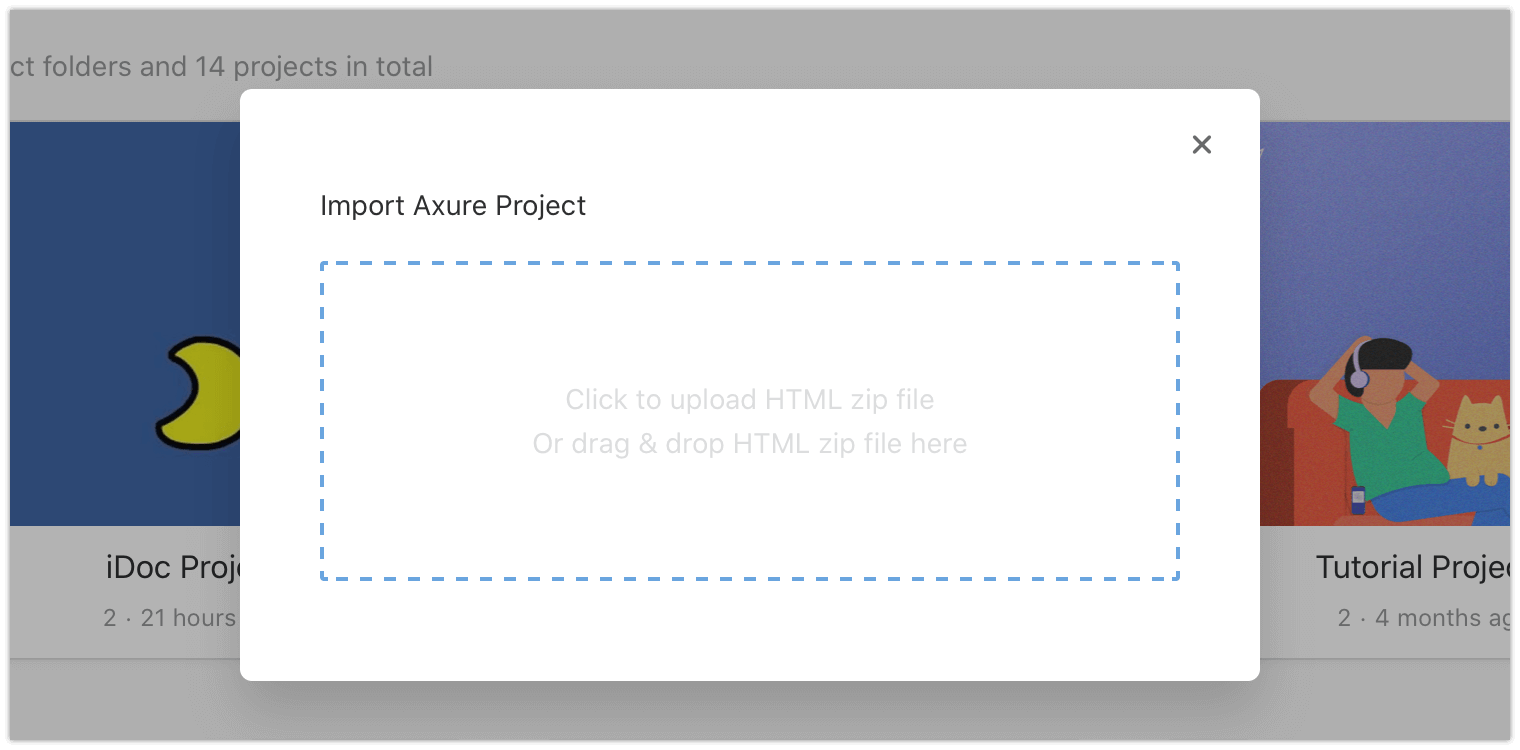The image size is (1520, 750).
Task: Click the "Or drag & drop HTML zip file here" text
Action: point(749,443)
